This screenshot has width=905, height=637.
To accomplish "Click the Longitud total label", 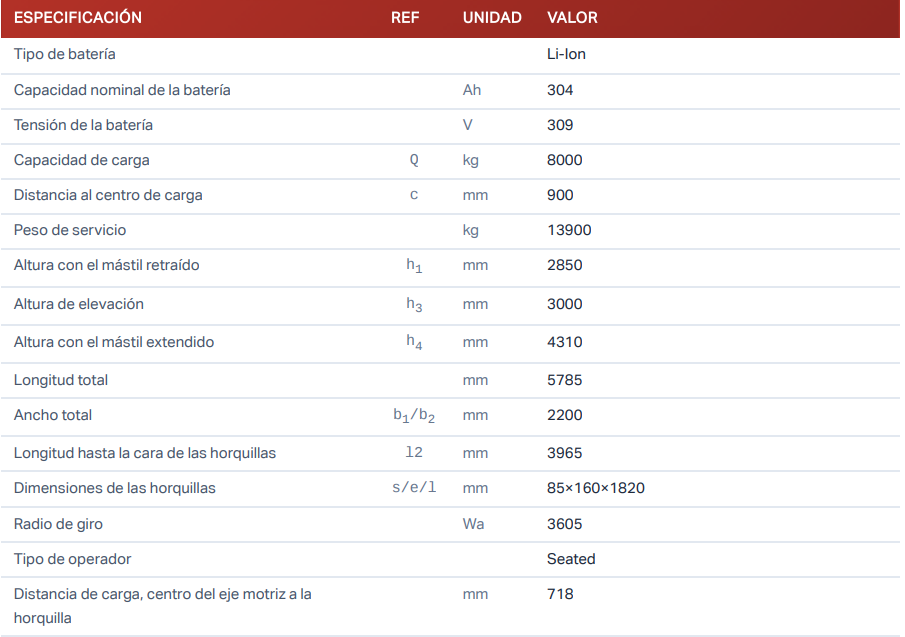I will click(x=61, y=380).
